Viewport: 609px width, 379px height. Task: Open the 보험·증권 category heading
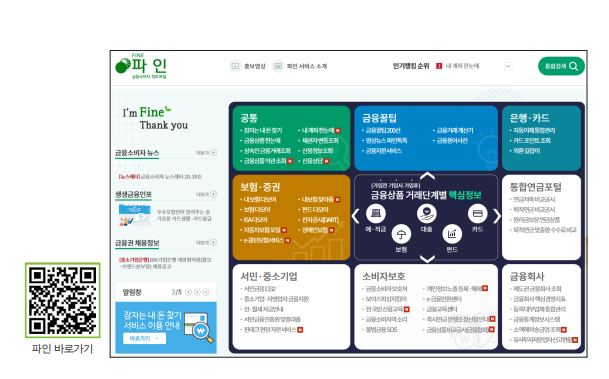tap(260, 187)
